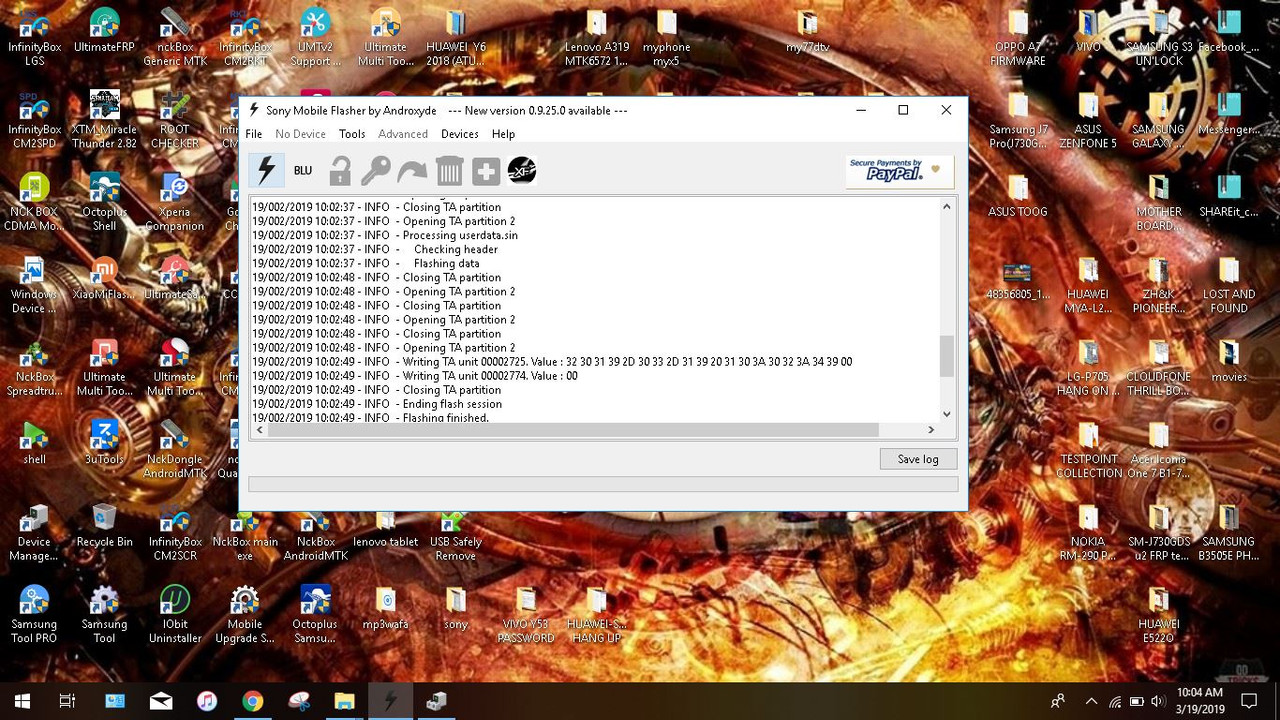Open the Action Center notifications icon
Screen dimensions: 1280x720
[1248, 701]
